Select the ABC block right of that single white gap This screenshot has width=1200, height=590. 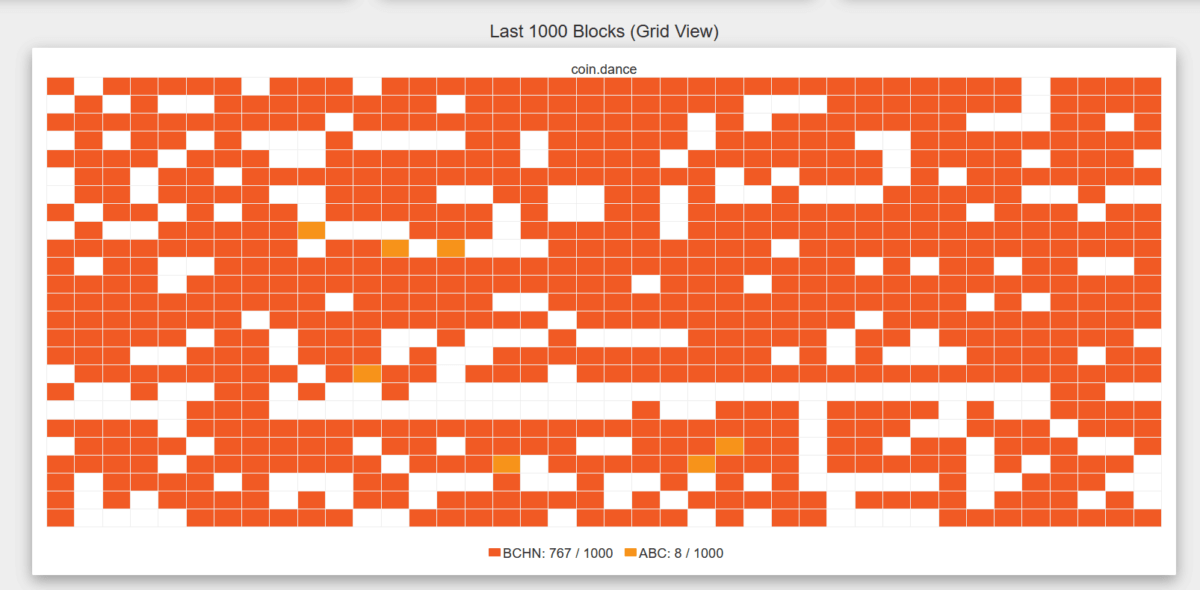pyautogui.click(x=451, y=248)
